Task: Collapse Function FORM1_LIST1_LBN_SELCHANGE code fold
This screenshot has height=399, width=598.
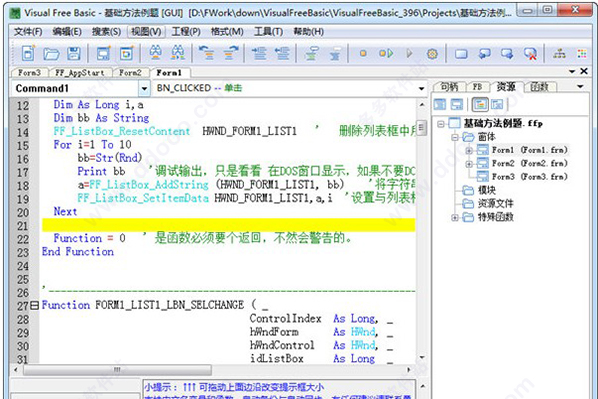Action: (x=35, y=305)
